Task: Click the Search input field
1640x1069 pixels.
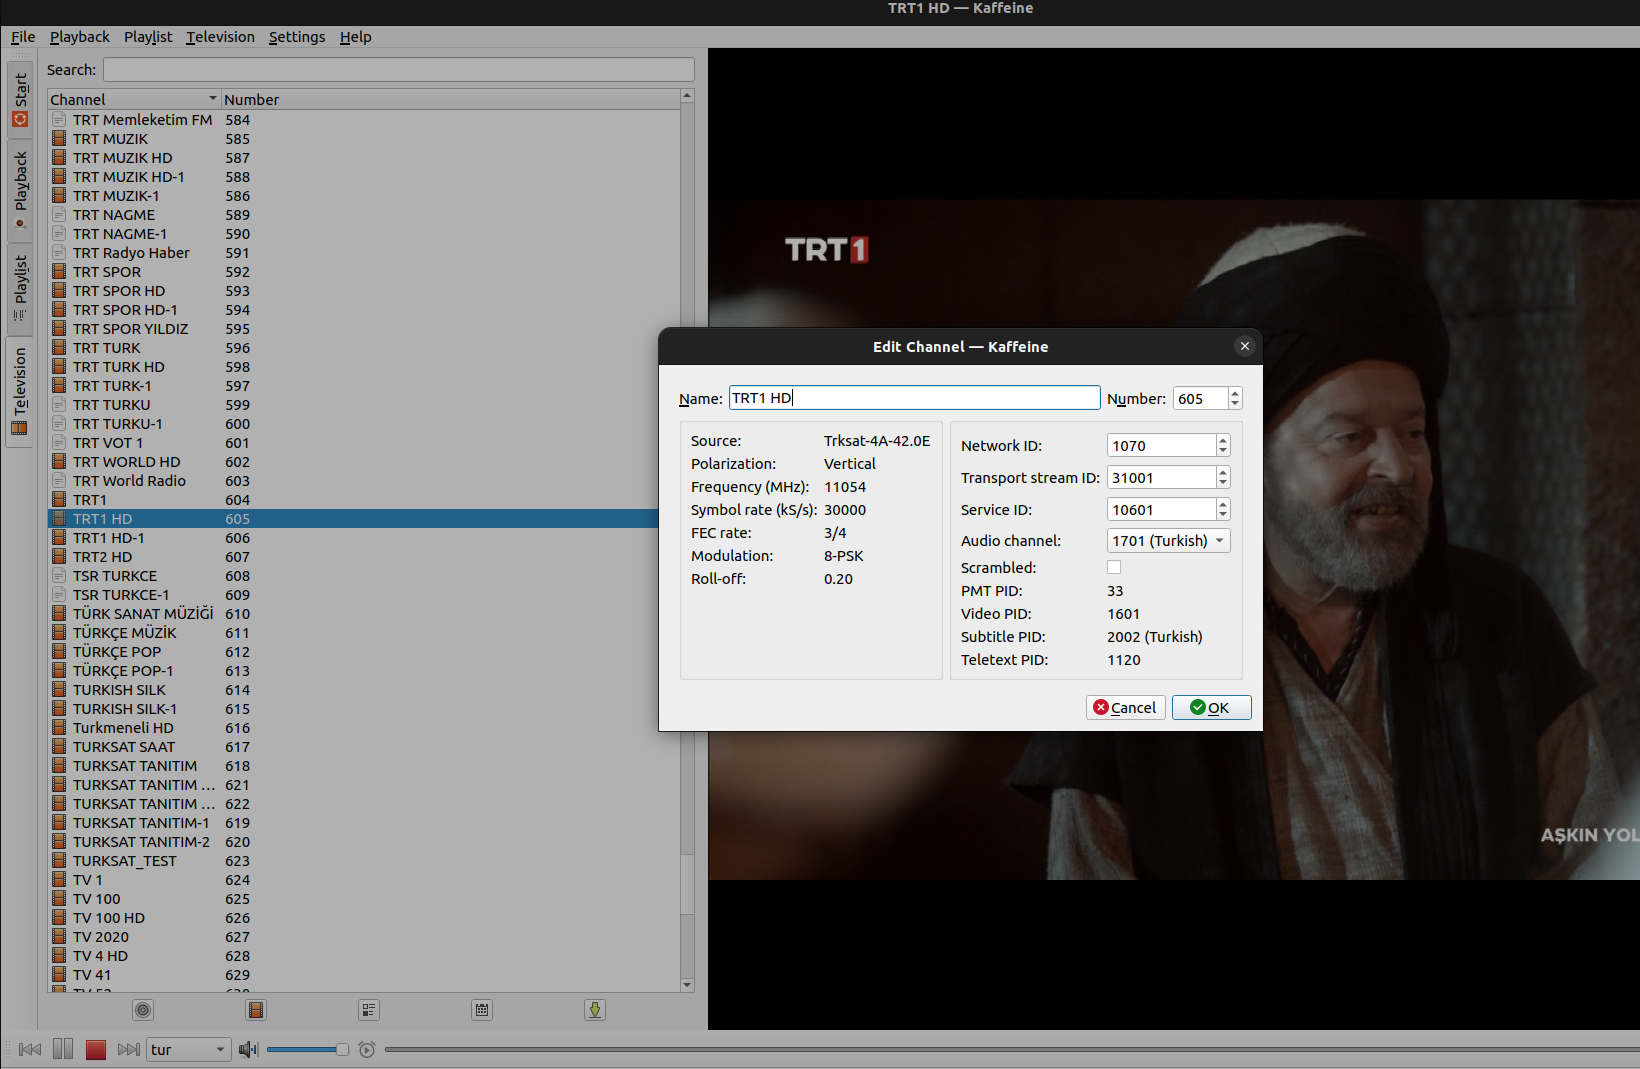Action: point(399,70)
